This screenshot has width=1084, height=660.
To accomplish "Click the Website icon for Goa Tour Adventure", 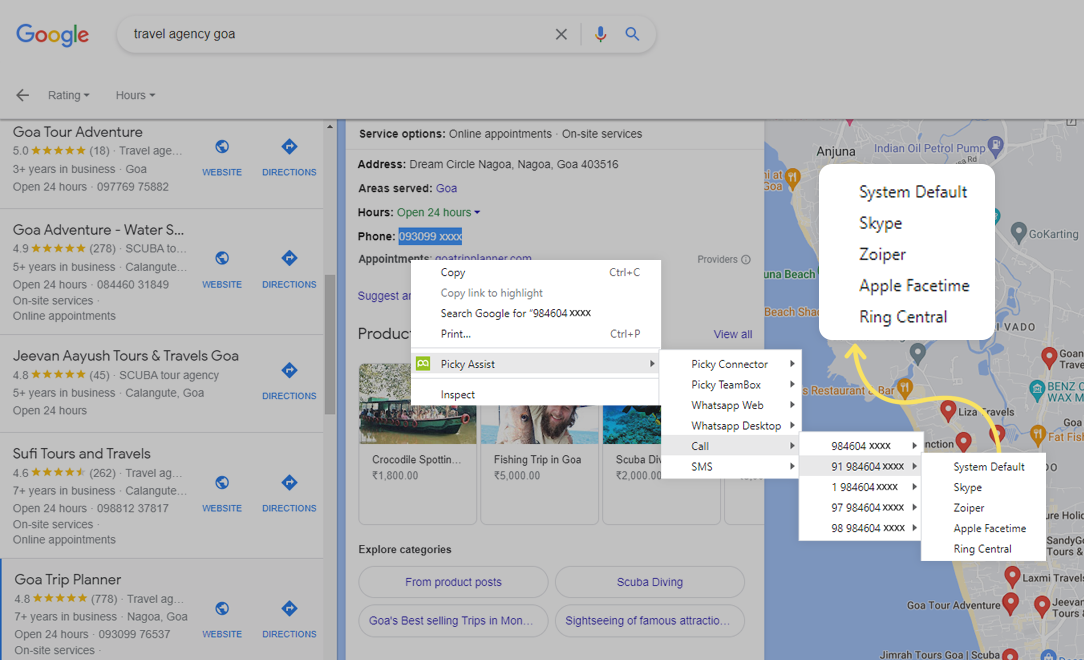I will pos(222,148).
